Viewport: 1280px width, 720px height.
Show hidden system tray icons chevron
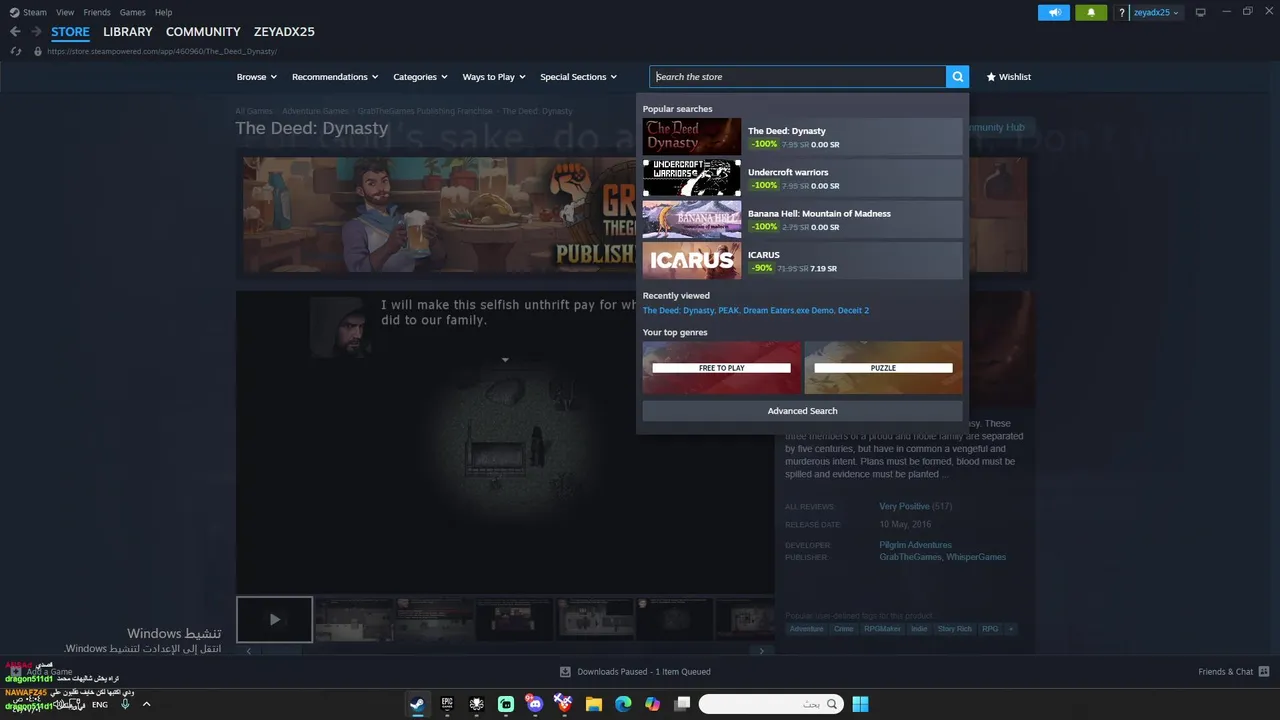pos(146,704)
